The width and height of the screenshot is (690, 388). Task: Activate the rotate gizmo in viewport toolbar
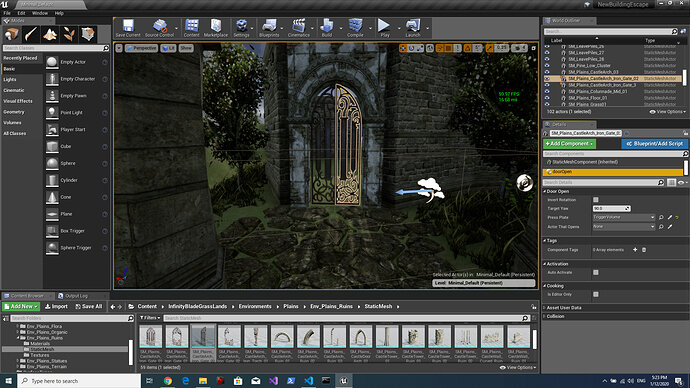tap(411, 48)
